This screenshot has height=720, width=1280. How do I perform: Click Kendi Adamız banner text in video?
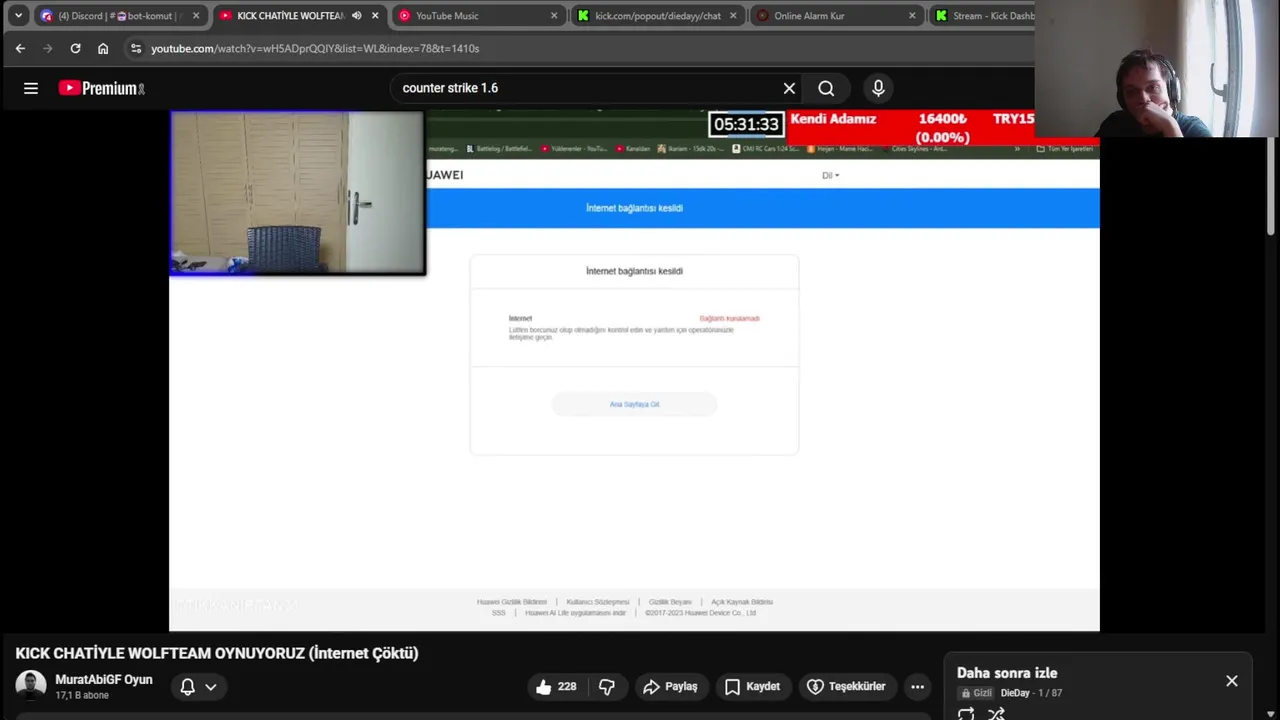833,119
